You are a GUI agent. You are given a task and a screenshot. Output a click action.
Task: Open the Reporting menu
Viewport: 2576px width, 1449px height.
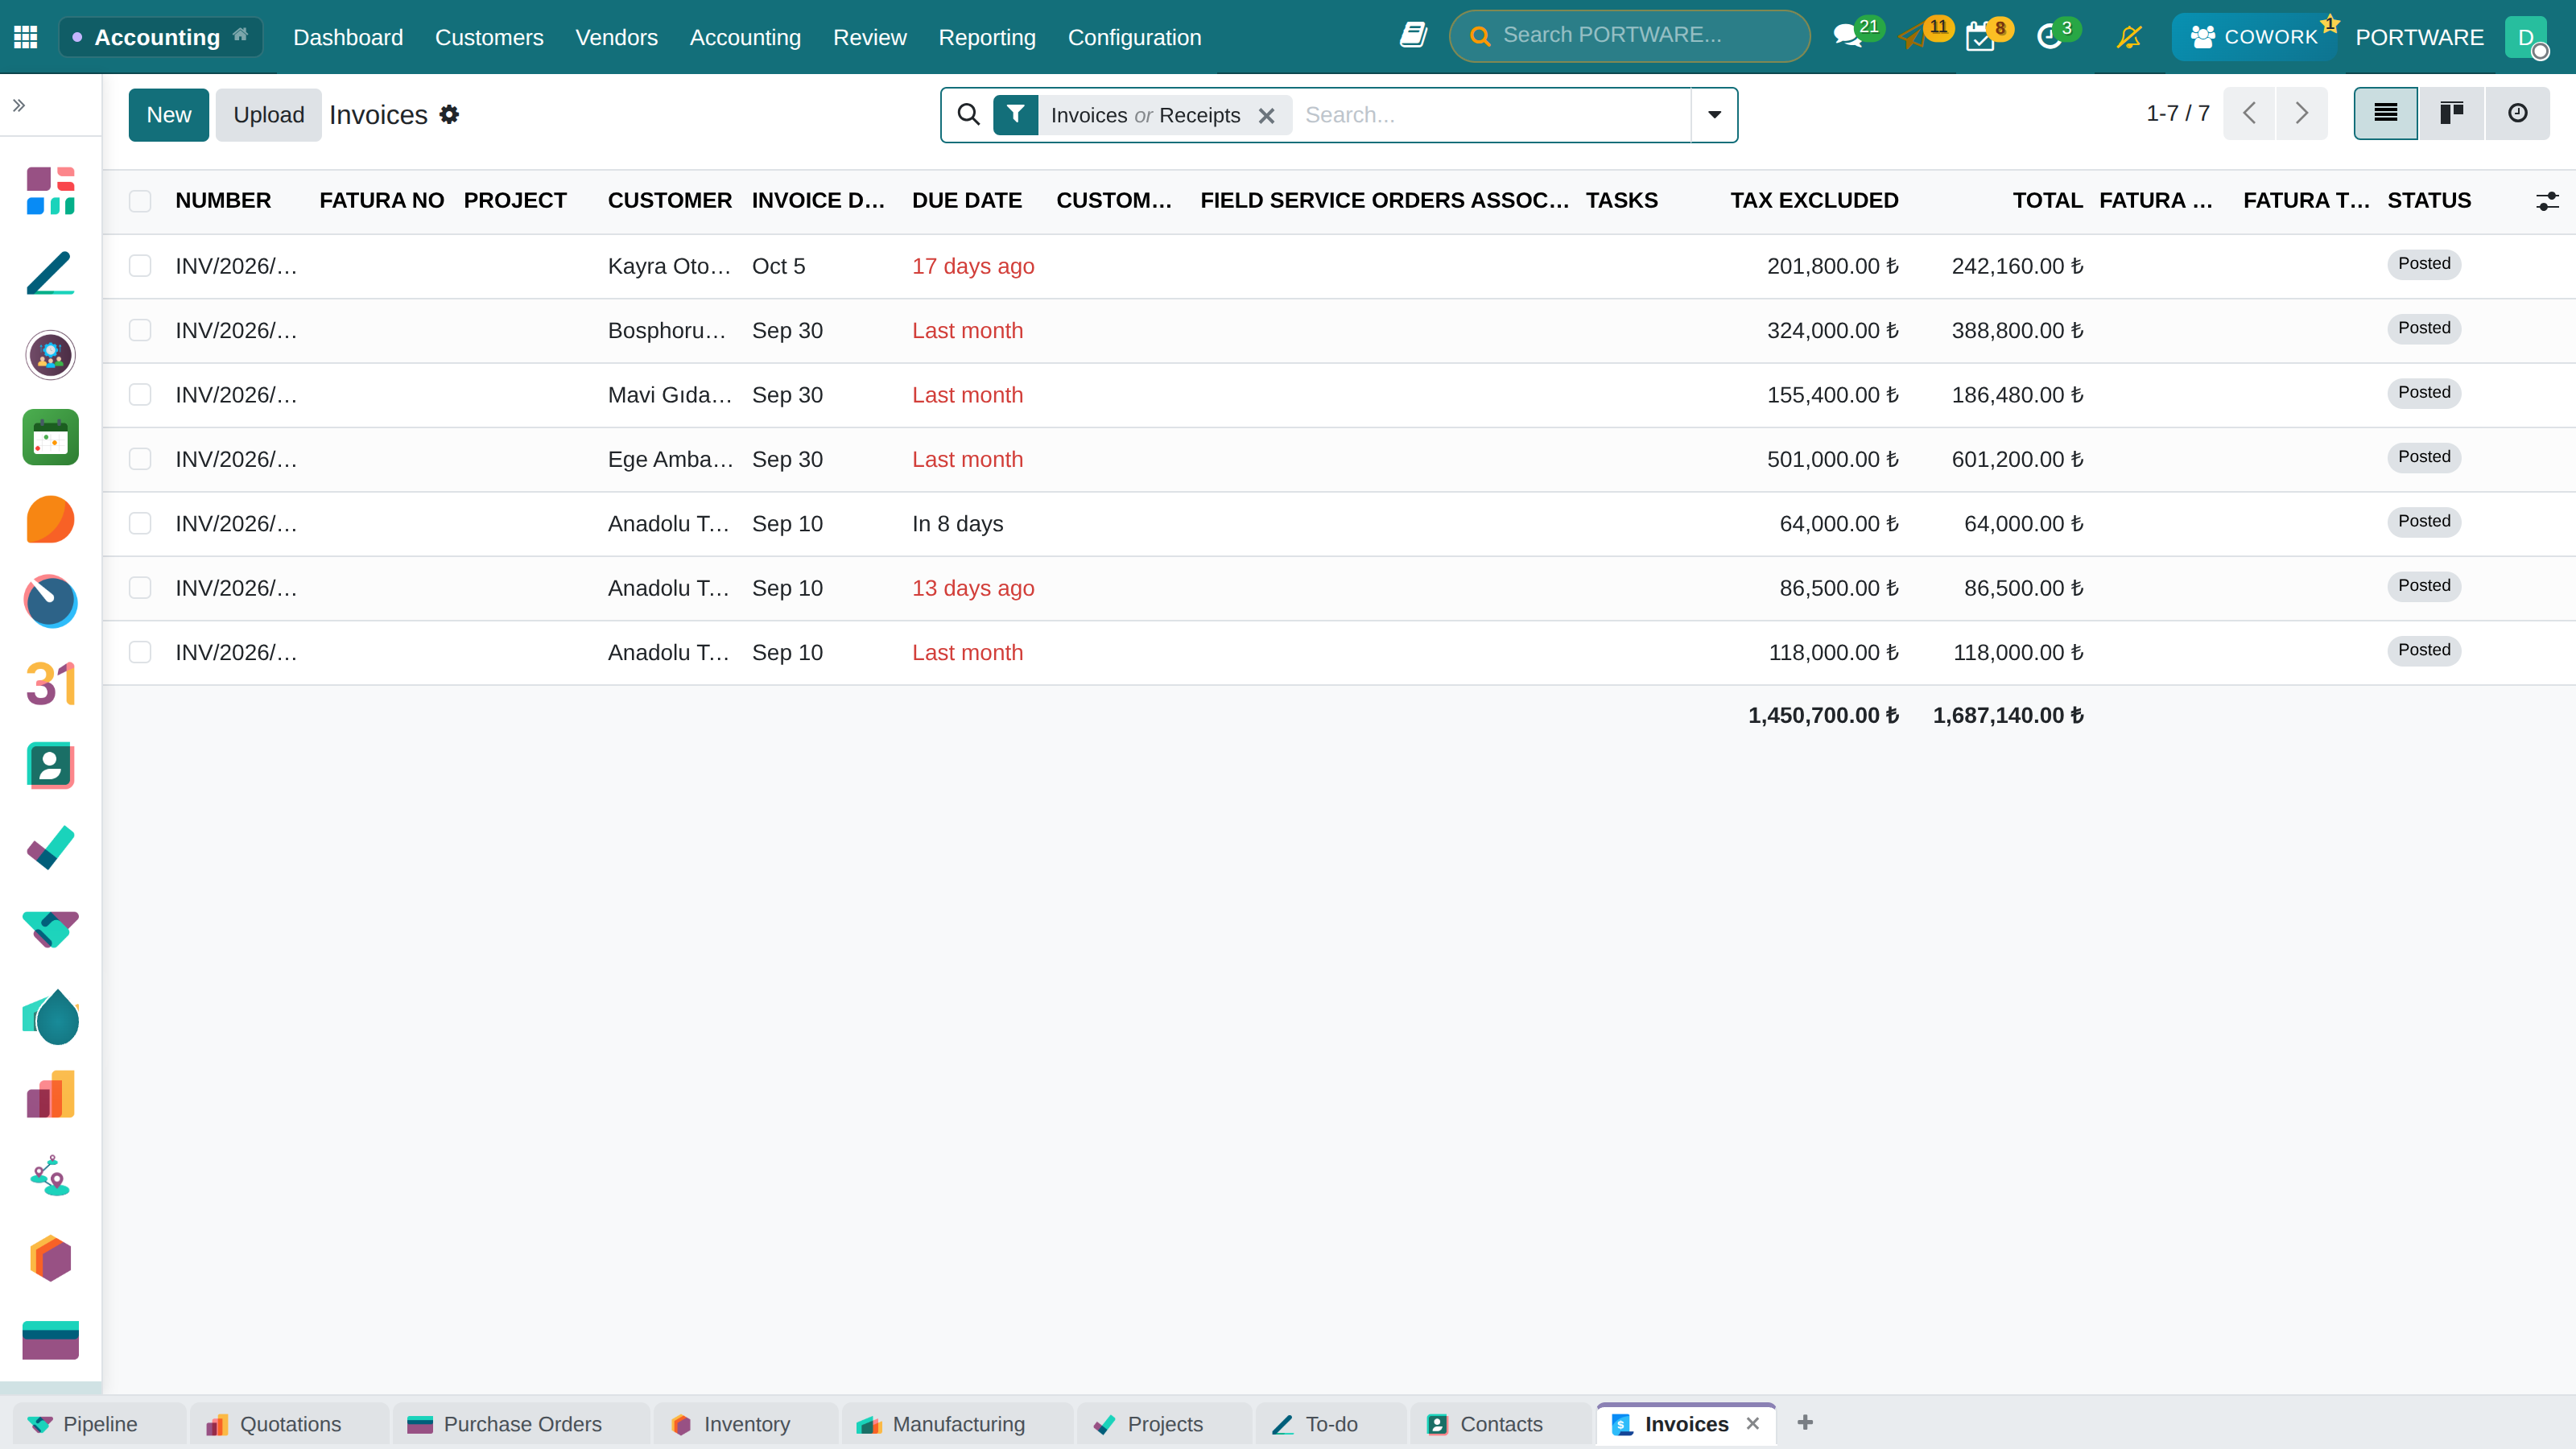987,37
